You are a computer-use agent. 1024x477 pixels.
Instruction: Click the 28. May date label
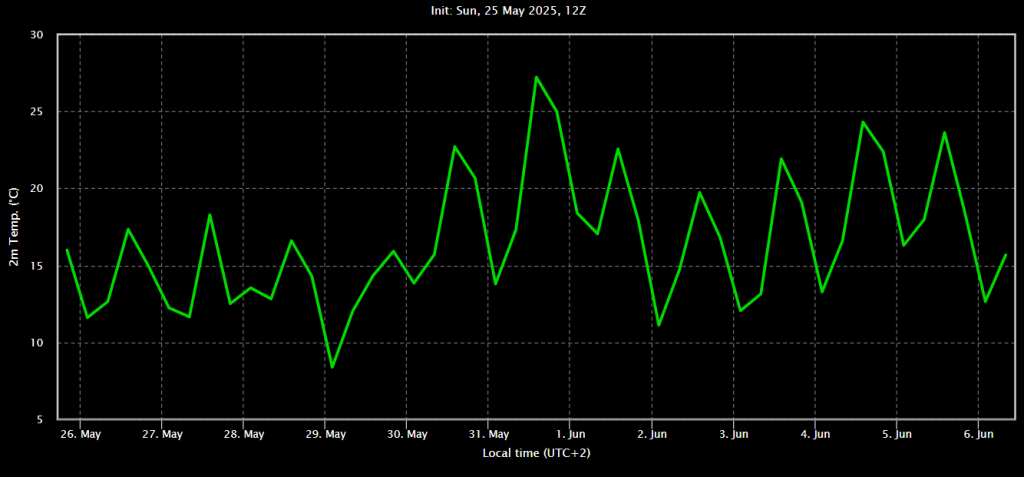243,435
